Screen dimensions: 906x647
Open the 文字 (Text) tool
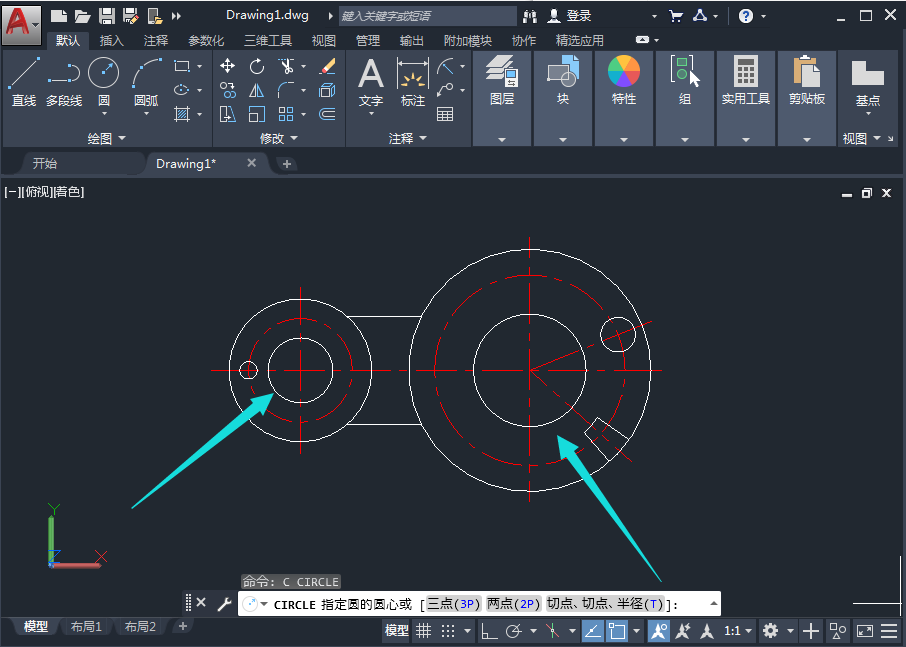(371, 81)
